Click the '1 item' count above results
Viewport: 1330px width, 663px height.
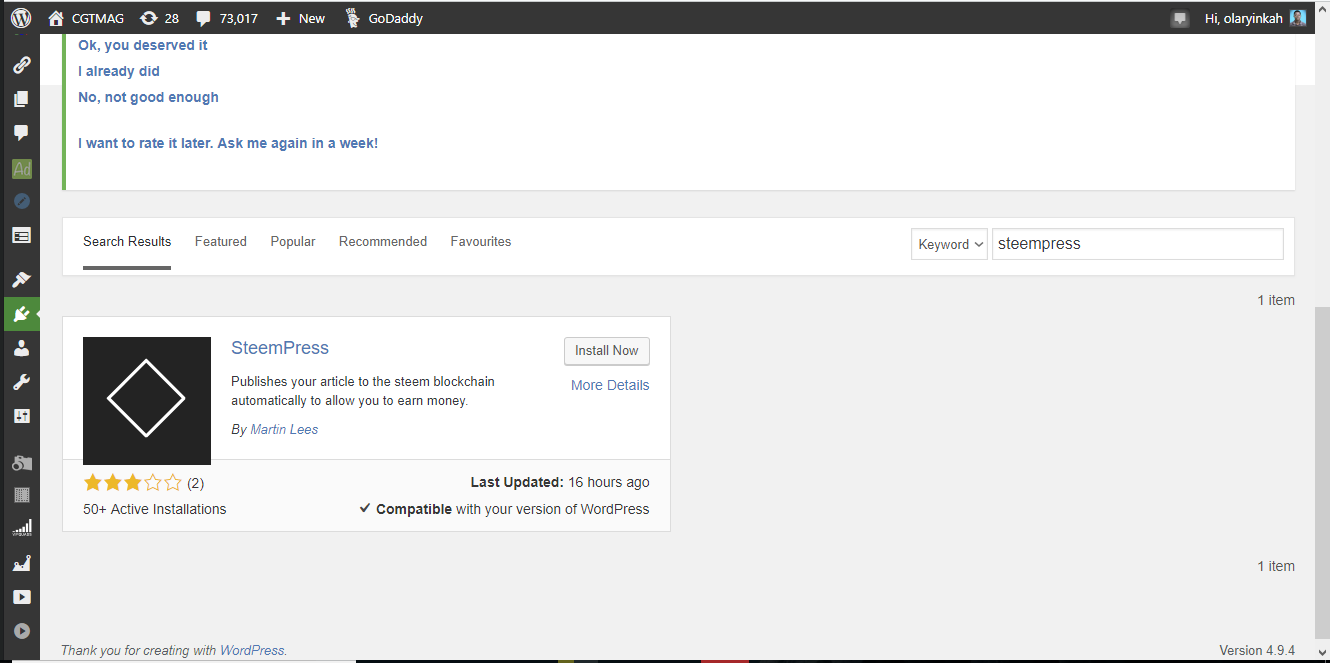pyautogui.click(x=1276, y=300)
